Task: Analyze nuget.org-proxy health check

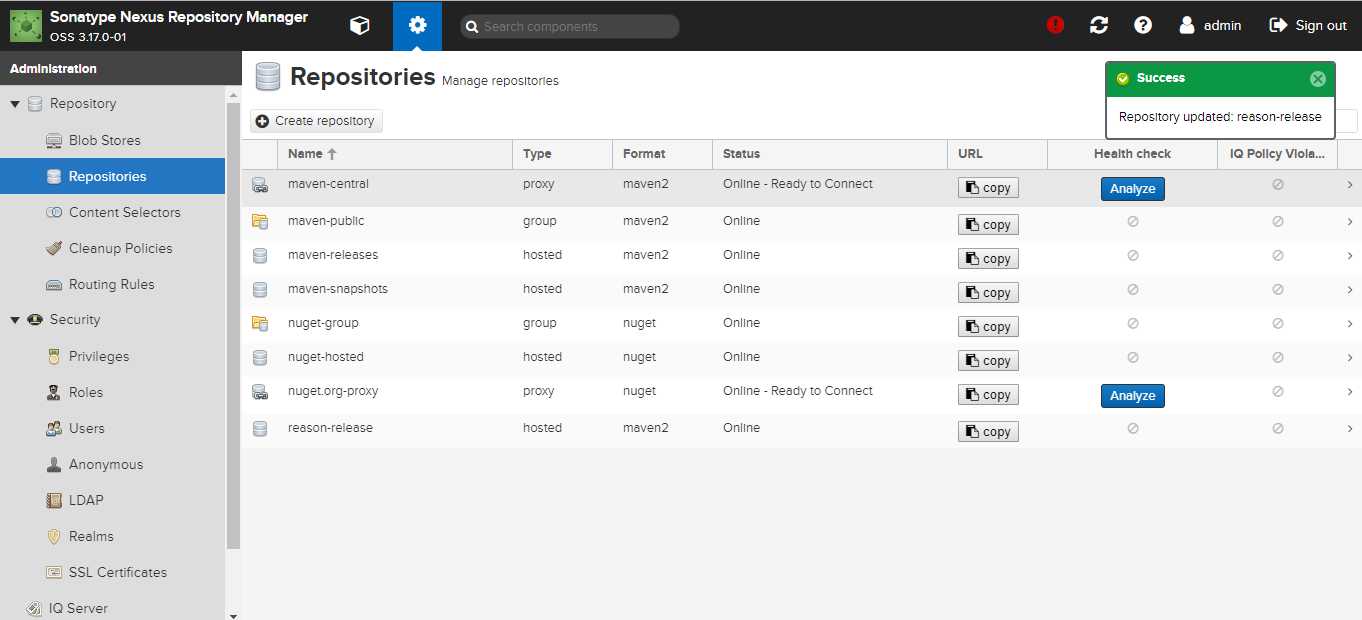Action: 1132,396
